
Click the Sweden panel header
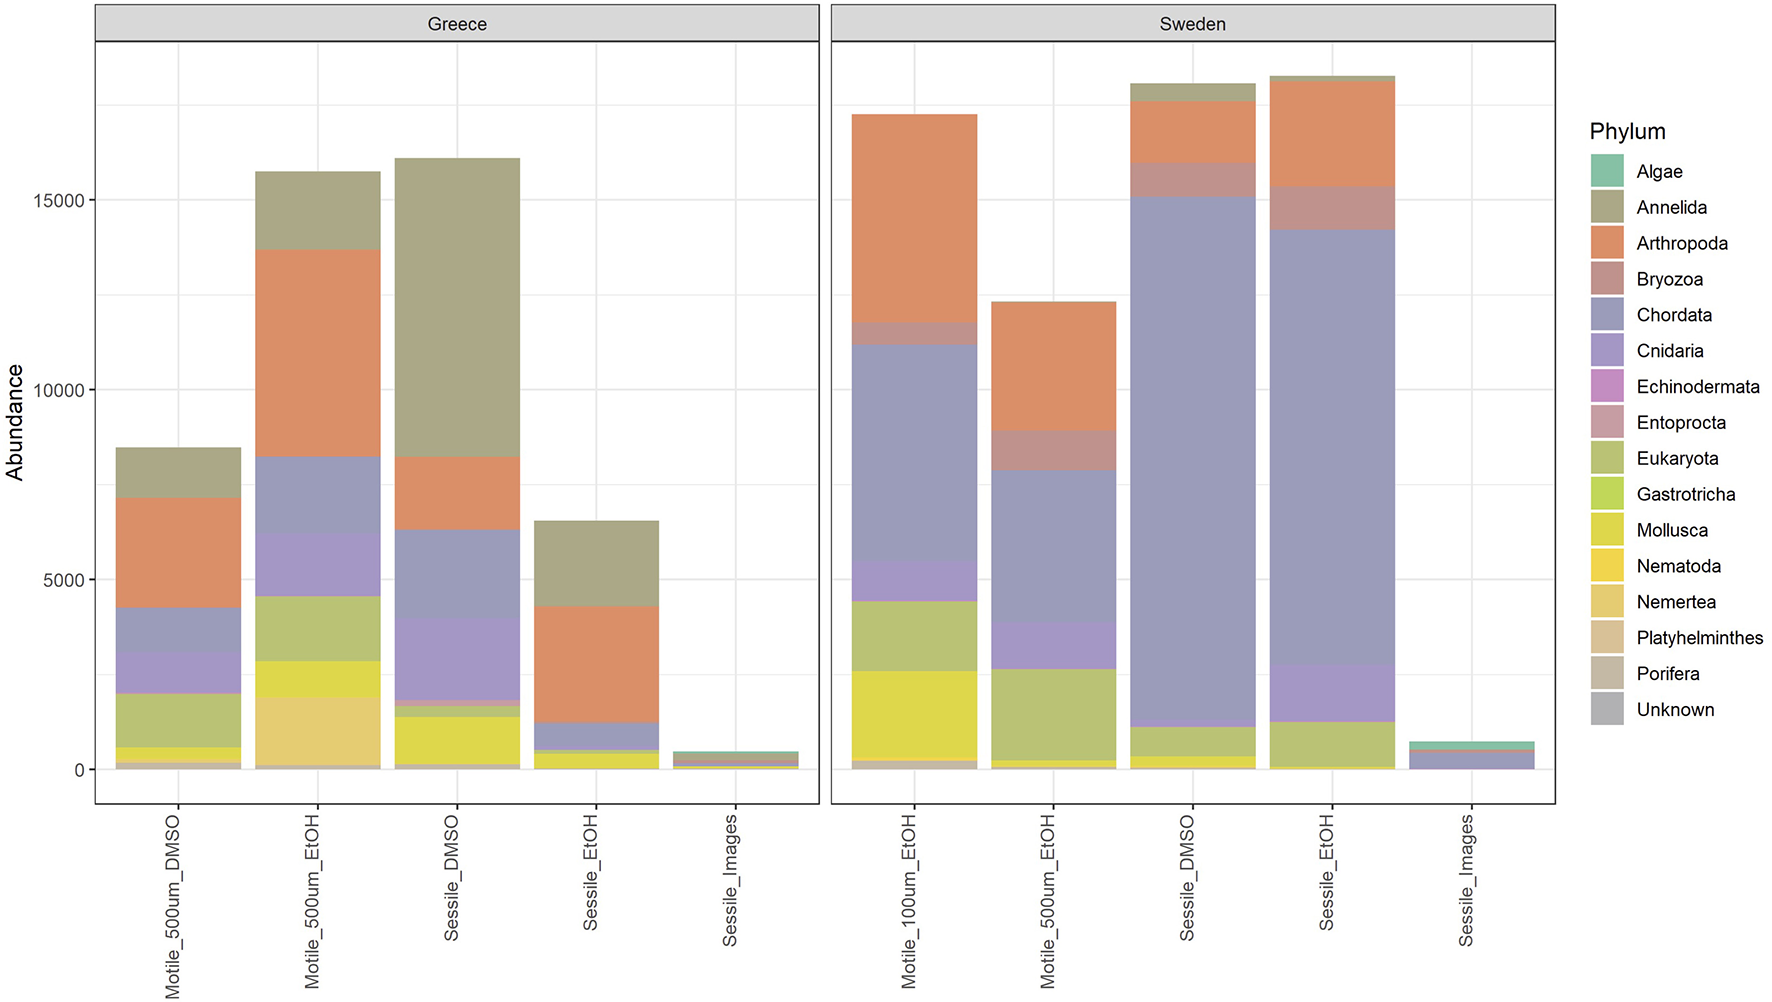(x=1192, y=24)
